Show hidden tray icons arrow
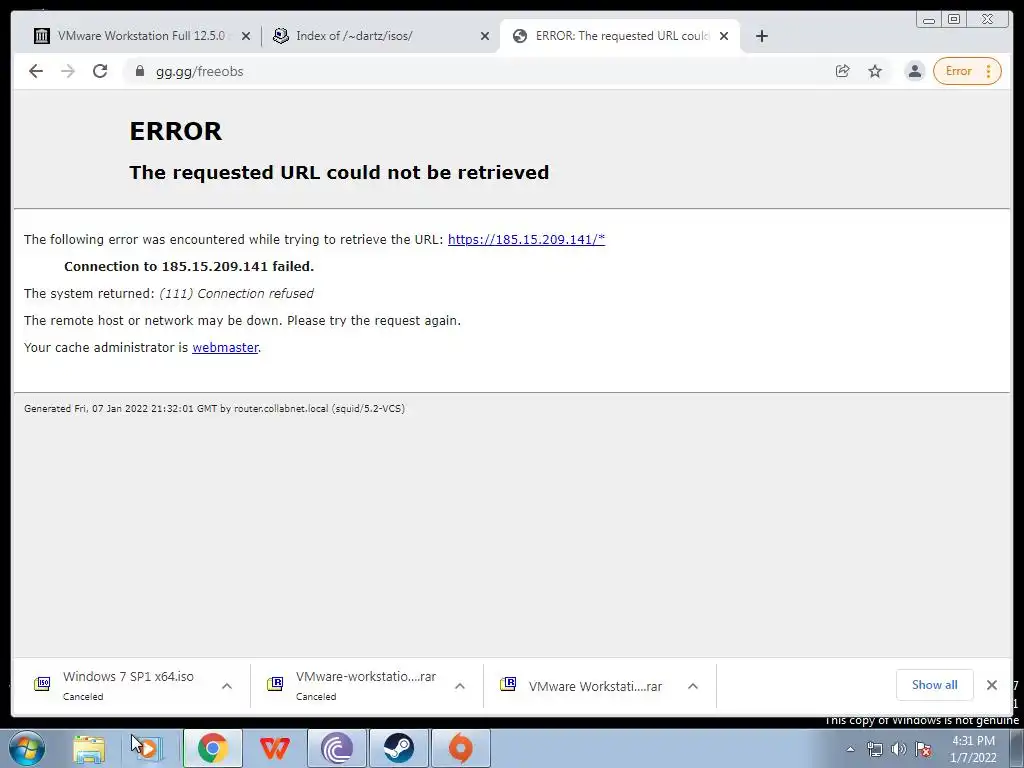 [850, 749]
